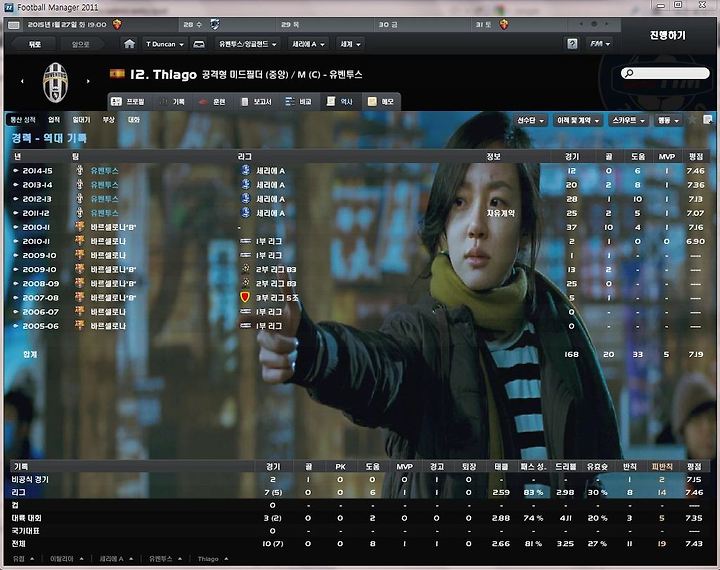Open the T Duncan manager dropdown
This screenshot has height=570, width=720.
pos(164,44)
